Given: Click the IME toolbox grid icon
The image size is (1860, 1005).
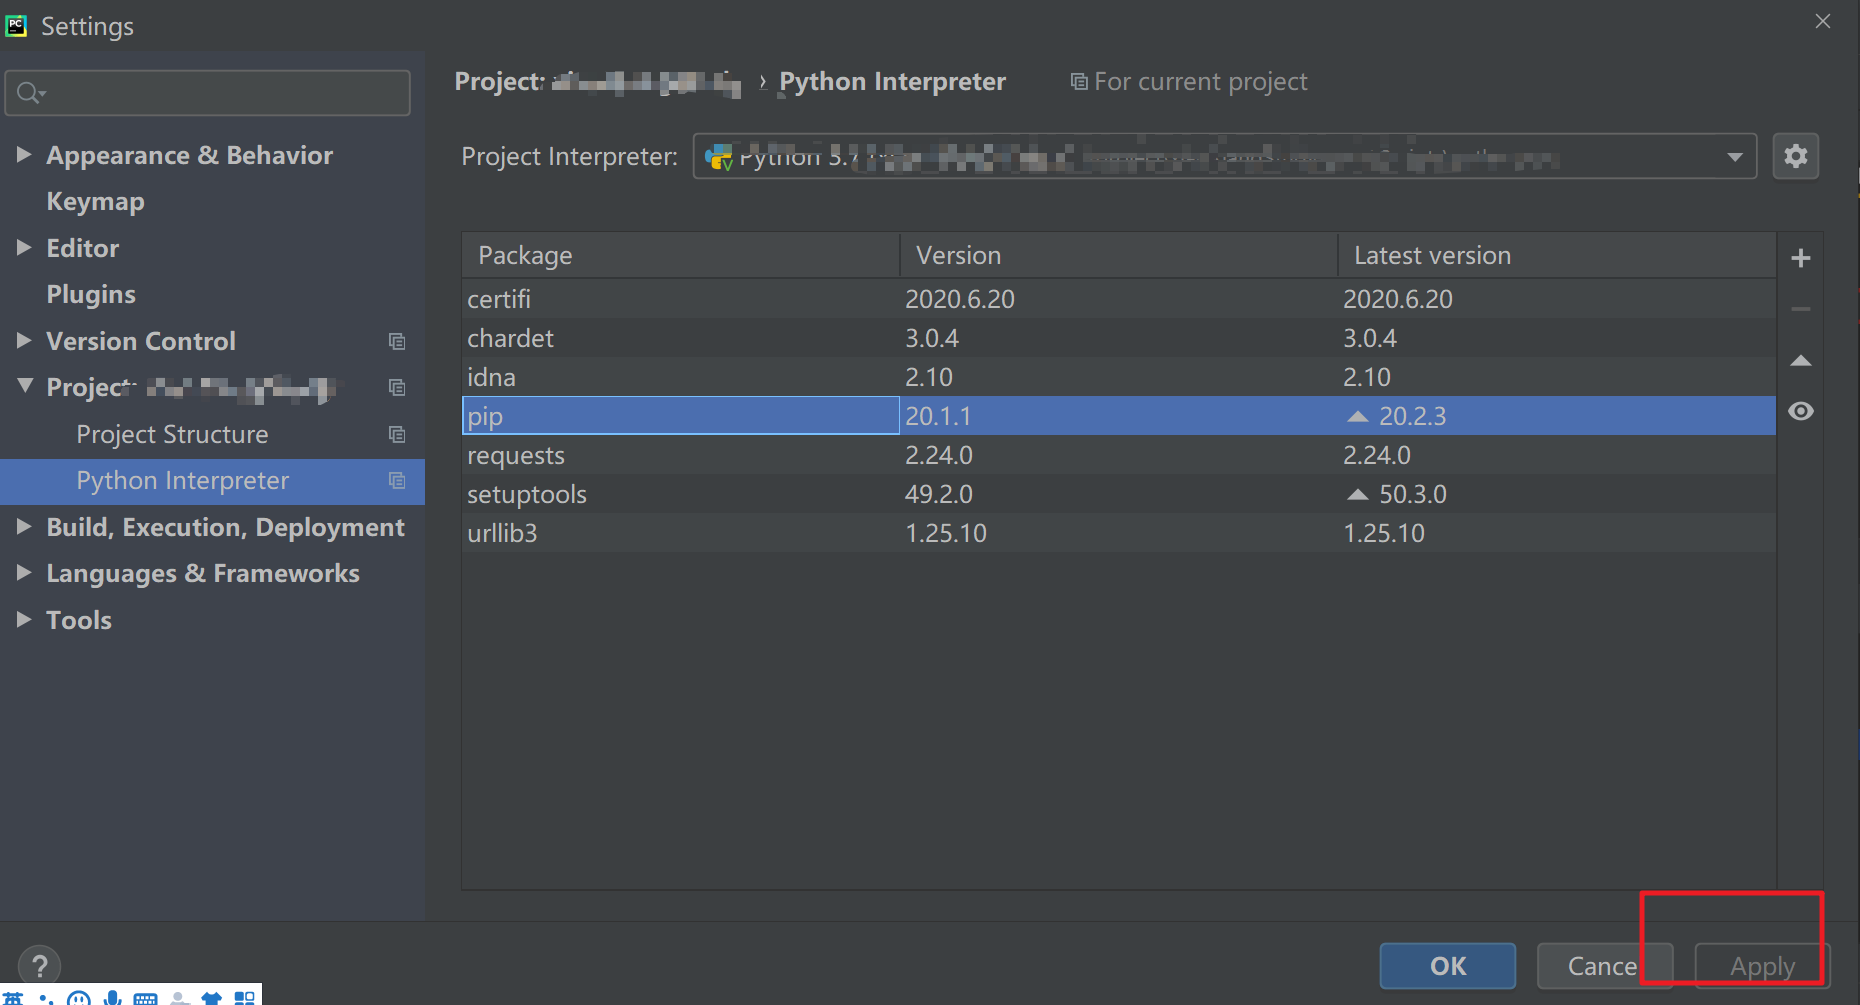Looking at the screenshot, I should point(245,997).
